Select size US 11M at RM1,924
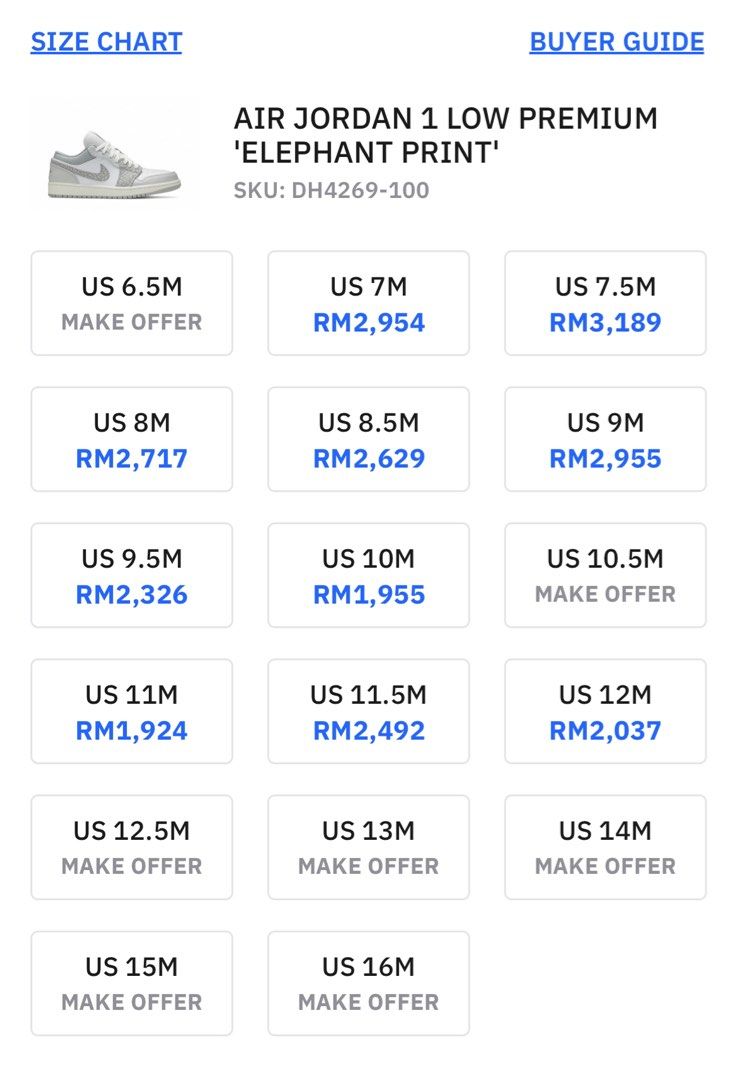This screenshot has width=730, height=1080. tap(132, 711)
